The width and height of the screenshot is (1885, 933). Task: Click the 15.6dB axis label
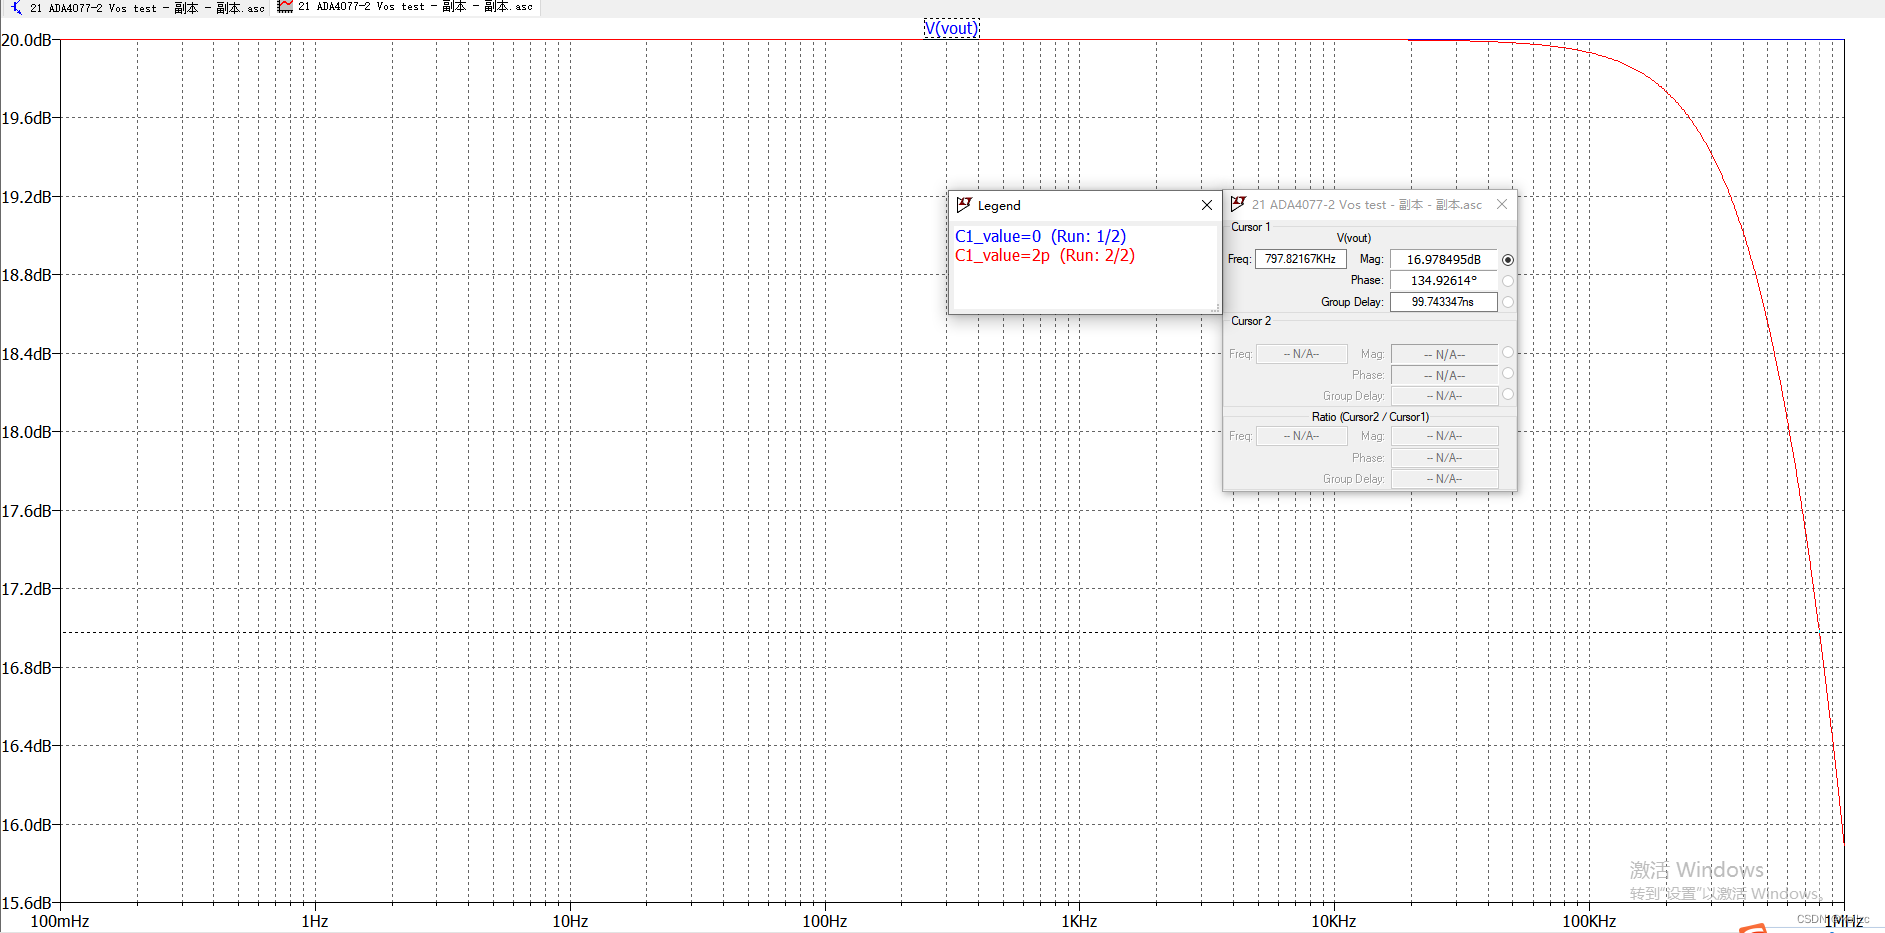coord(26,903)
